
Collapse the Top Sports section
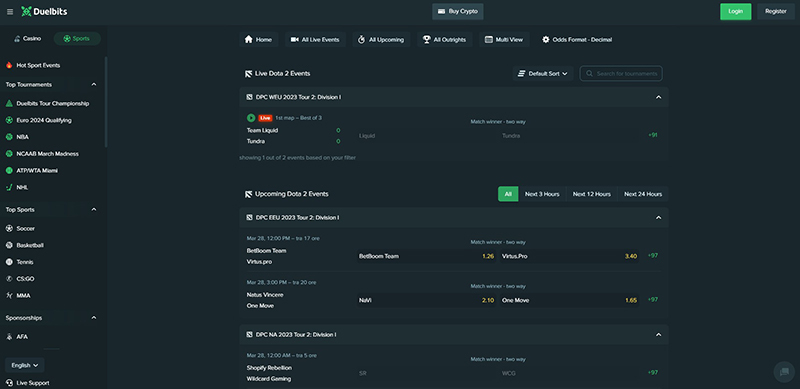tap(94, 210)
